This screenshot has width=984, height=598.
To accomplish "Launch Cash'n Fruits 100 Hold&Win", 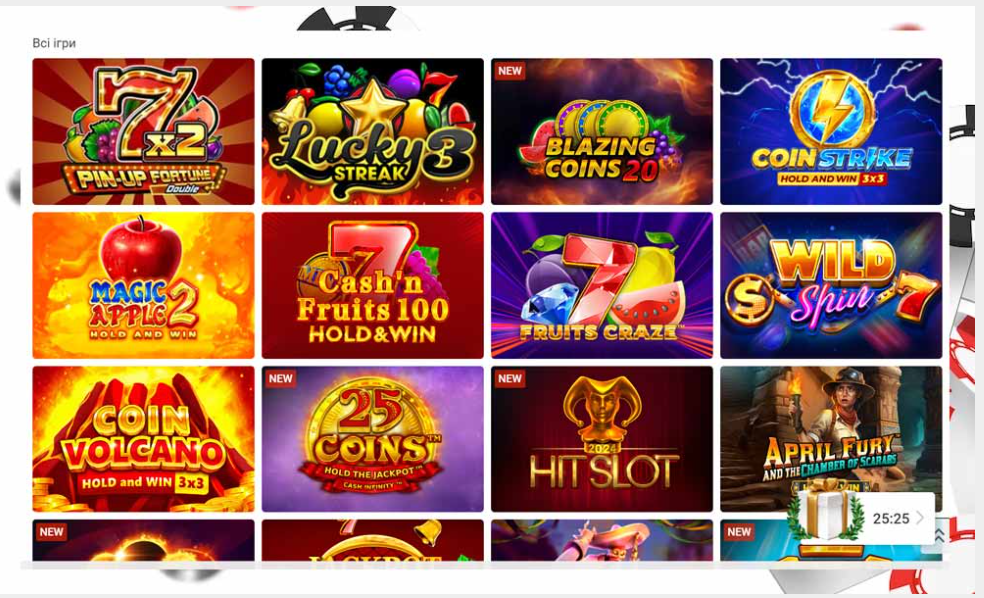I will (372, 286).
